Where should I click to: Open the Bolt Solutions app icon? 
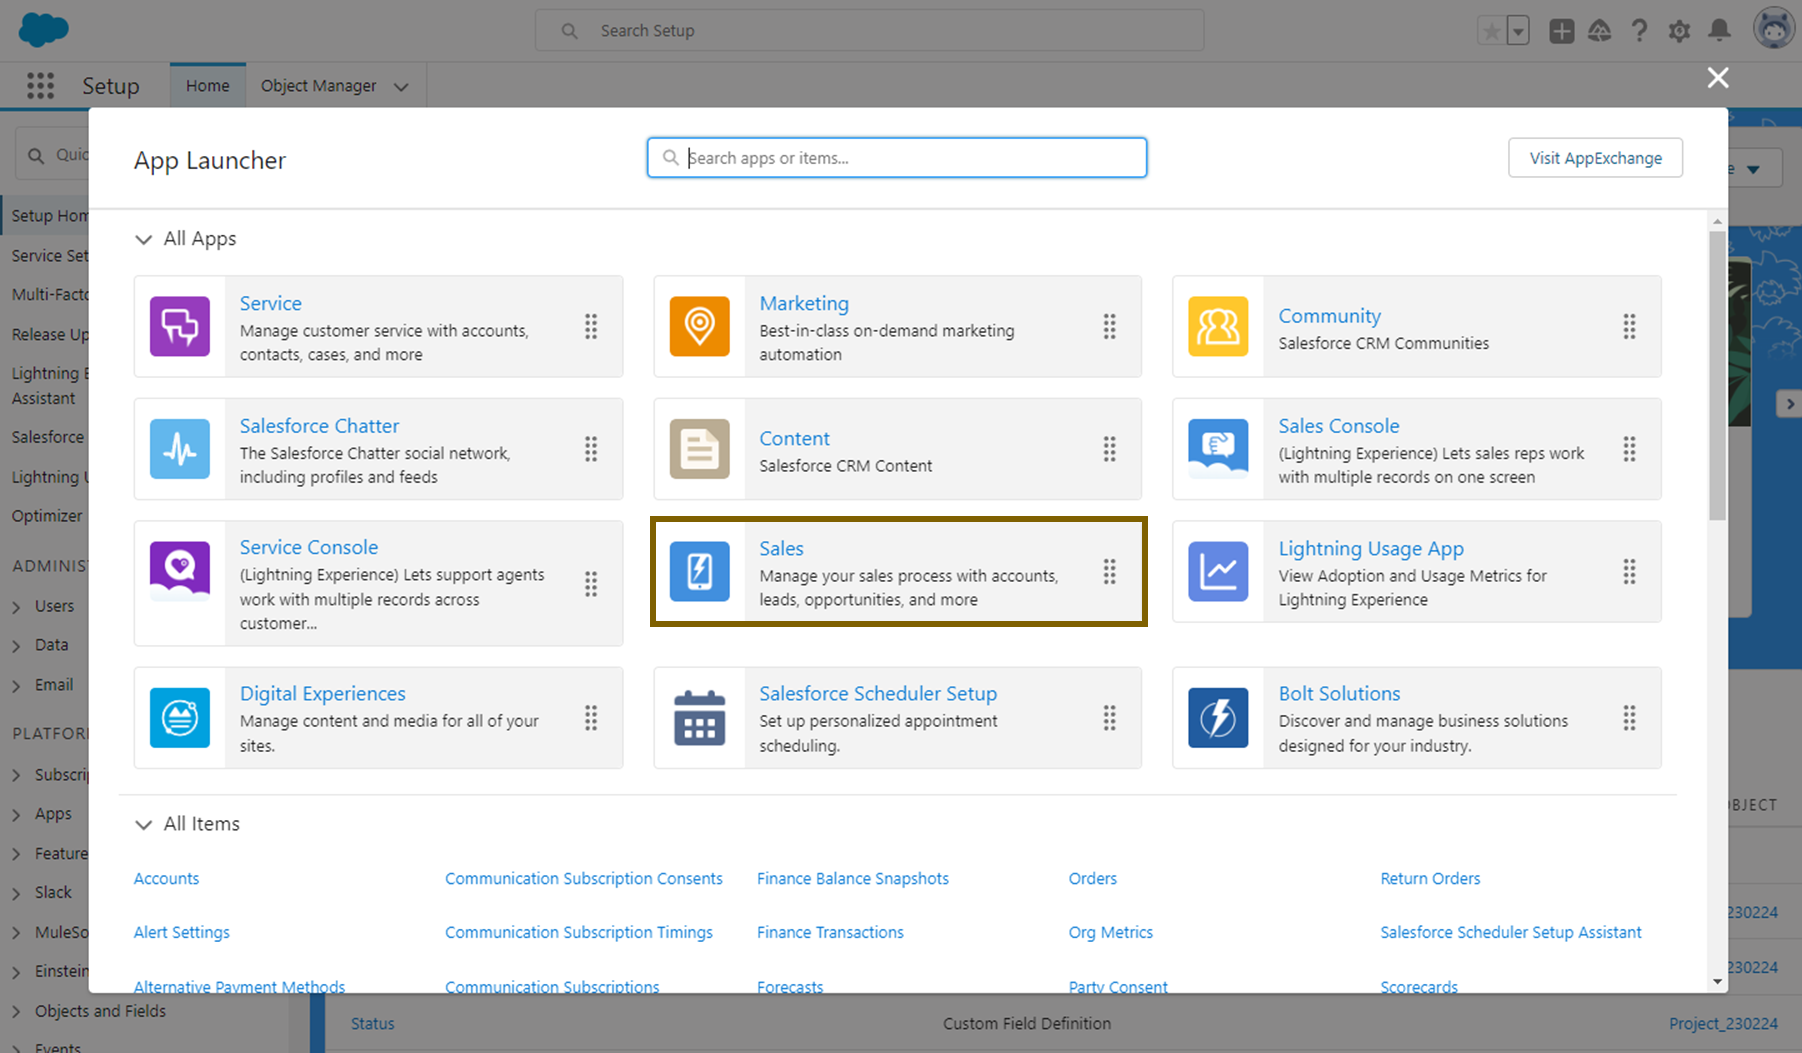1218,717
